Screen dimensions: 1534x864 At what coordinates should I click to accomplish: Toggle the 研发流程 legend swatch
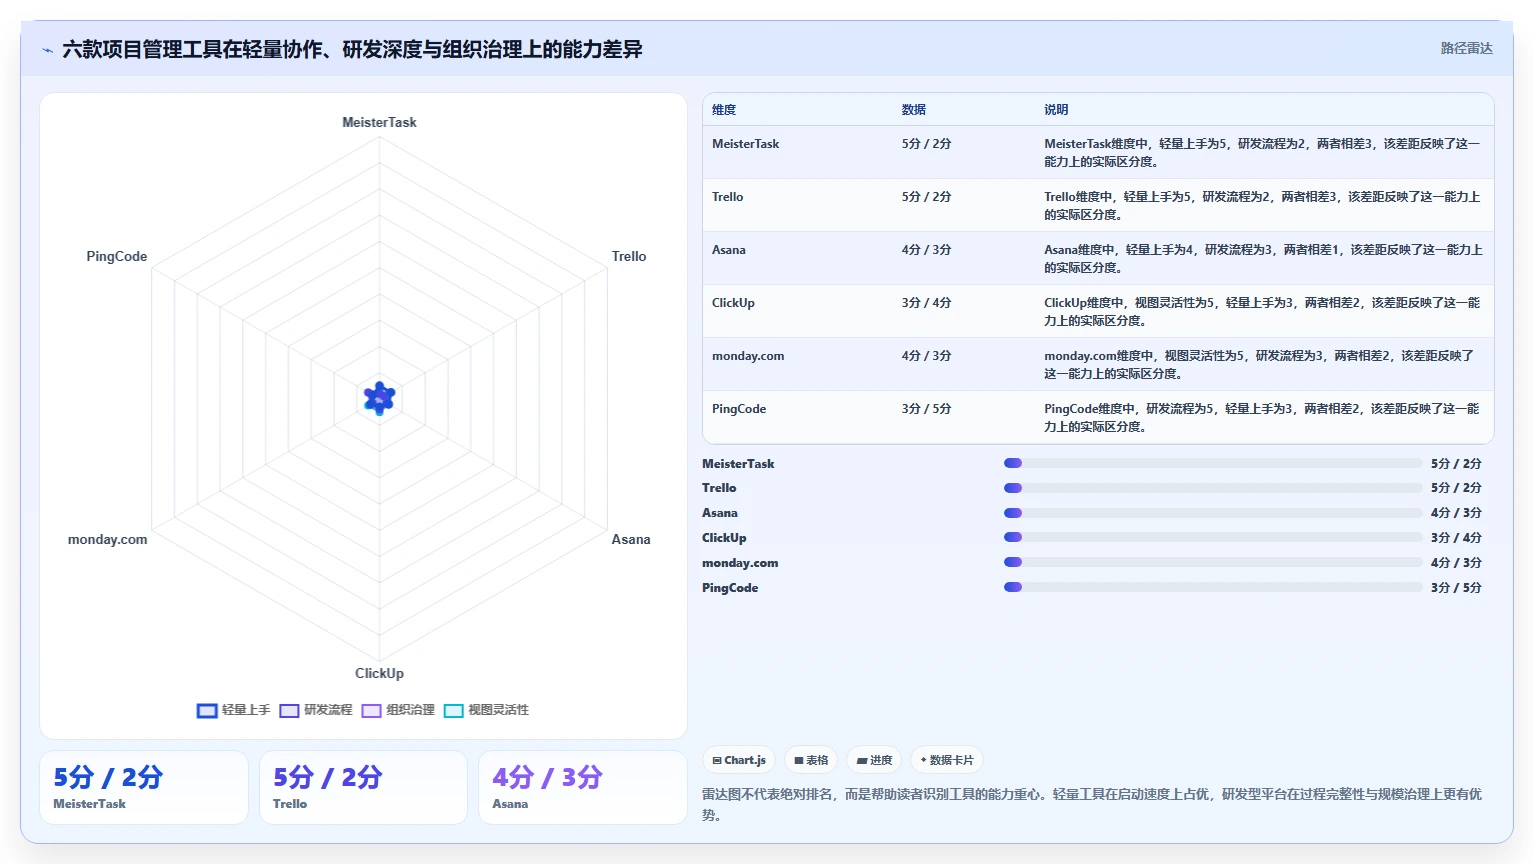point(289,711)
